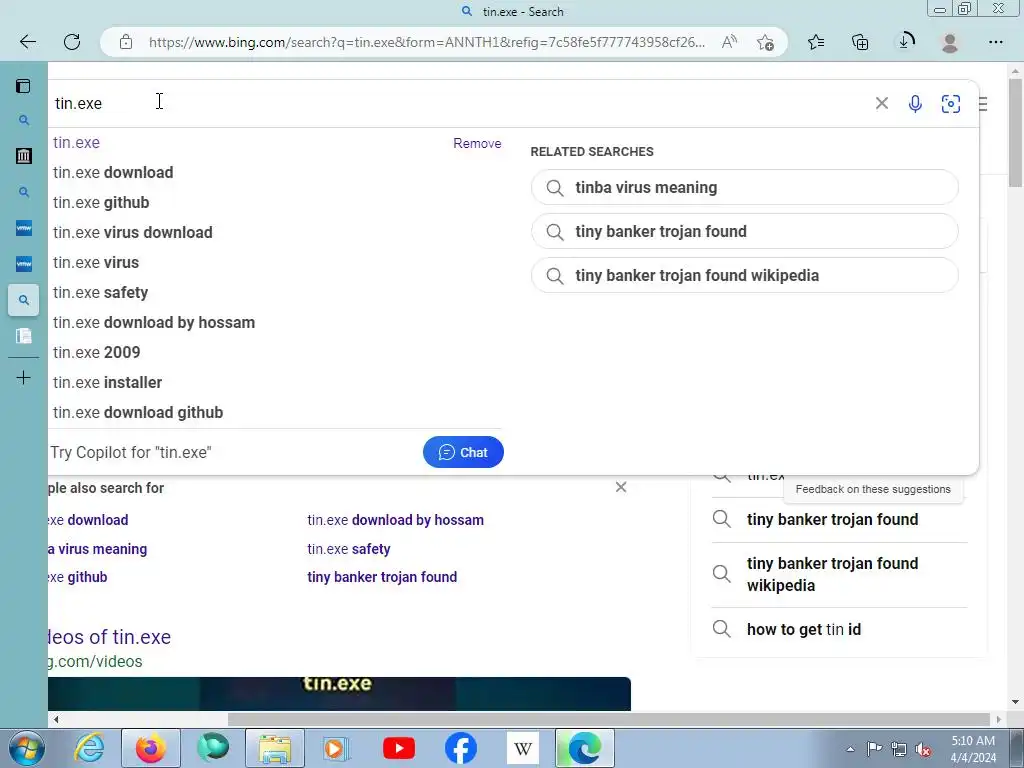
Task: Switch to the first vmw tab in sidebar
Action: [24, 228]
